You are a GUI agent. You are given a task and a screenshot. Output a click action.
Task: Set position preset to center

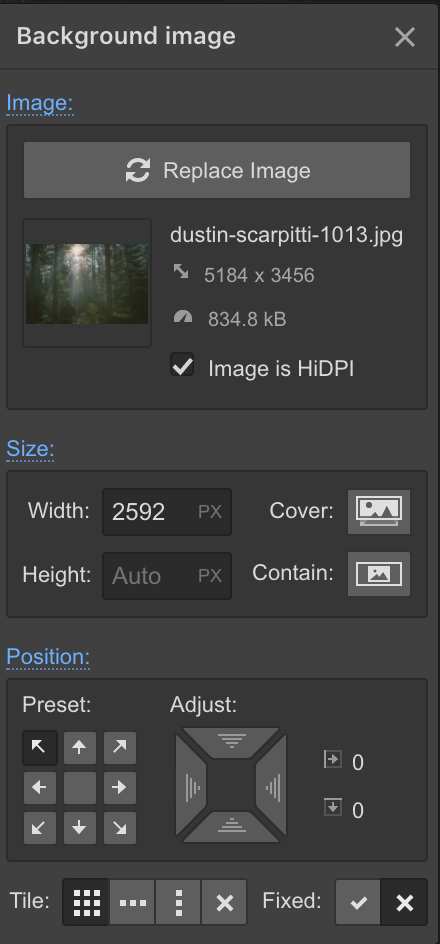79,787
